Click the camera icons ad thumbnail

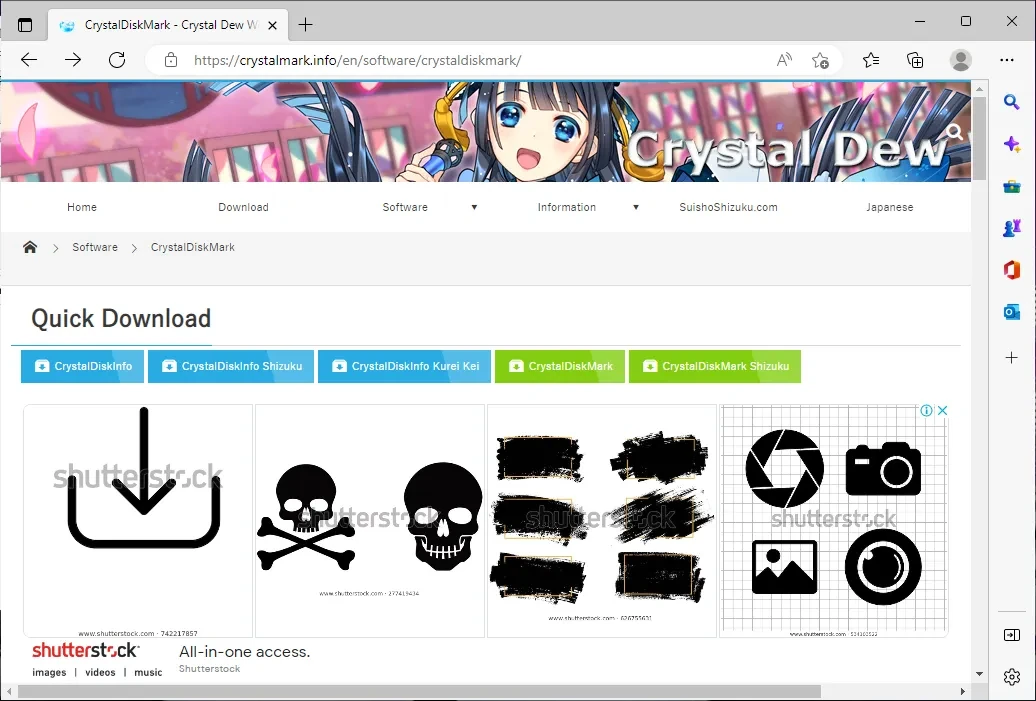[834, 521]
